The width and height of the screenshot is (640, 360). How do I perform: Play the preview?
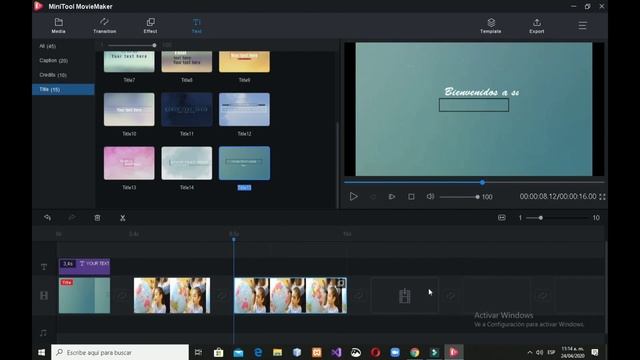353,197
